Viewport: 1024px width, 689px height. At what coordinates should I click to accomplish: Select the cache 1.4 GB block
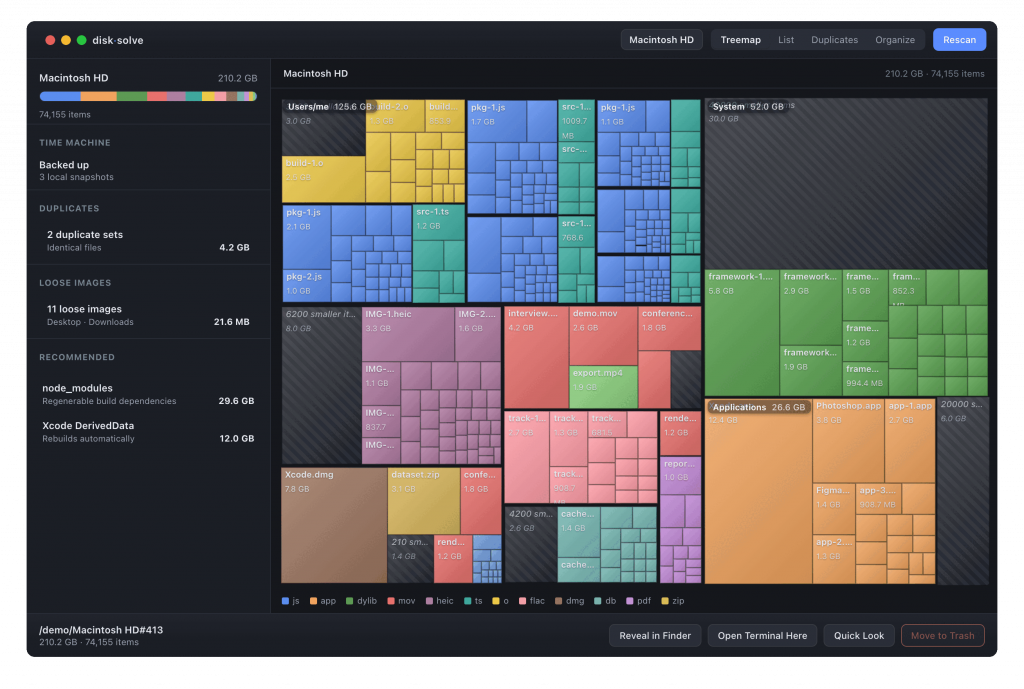click(579, 532)
